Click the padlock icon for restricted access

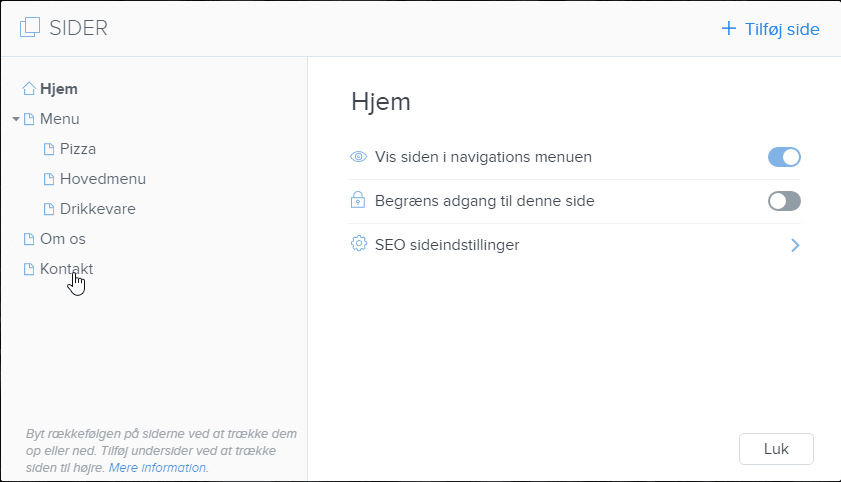[359, 200]
